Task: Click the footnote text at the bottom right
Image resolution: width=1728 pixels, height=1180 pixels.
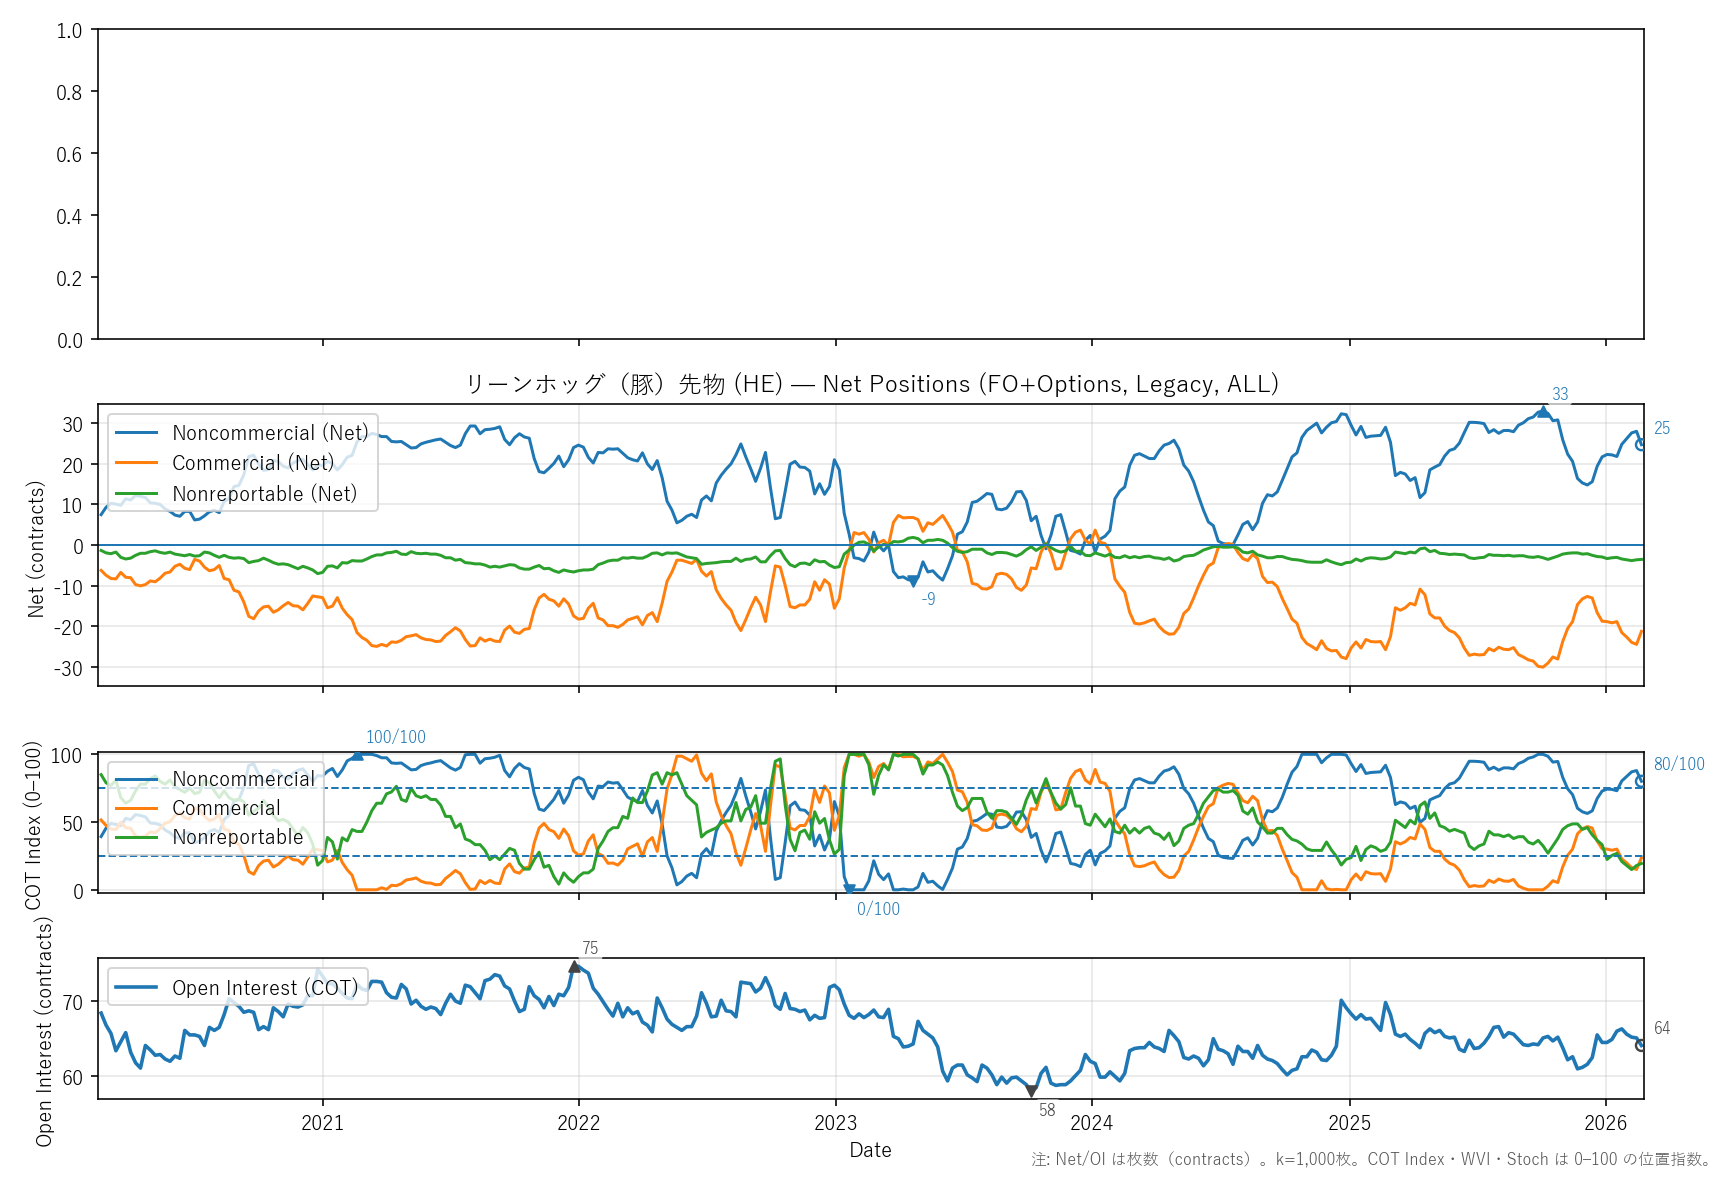Action: (1371, 1160)
